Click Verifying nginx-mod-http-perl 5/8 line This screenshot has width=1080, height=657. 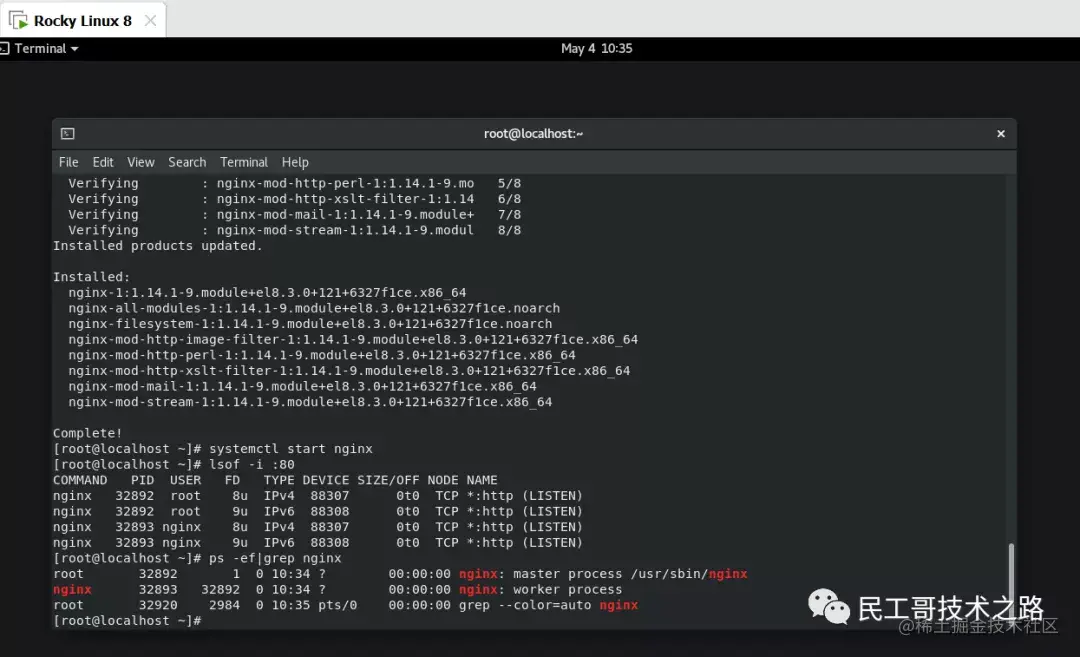click(295, 183)
